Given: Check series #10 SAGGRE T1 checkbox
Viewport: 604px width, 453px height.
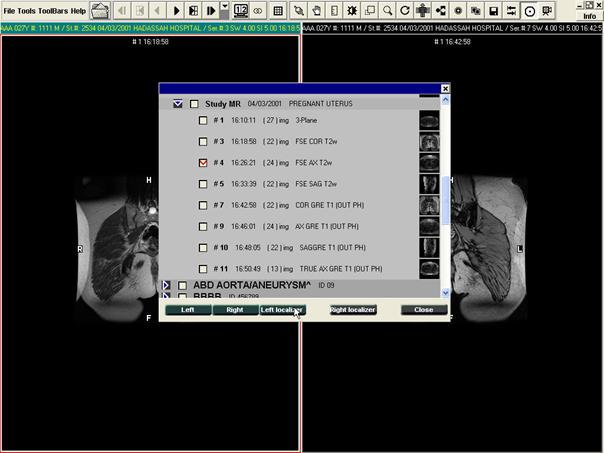Looking at the screenshot, I should pos(203,247).
